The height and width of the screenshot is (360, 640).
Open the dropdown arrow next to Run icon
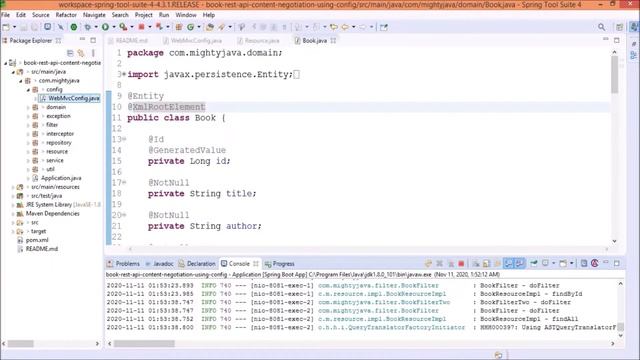pyautogui.click(x=113, y=27)
